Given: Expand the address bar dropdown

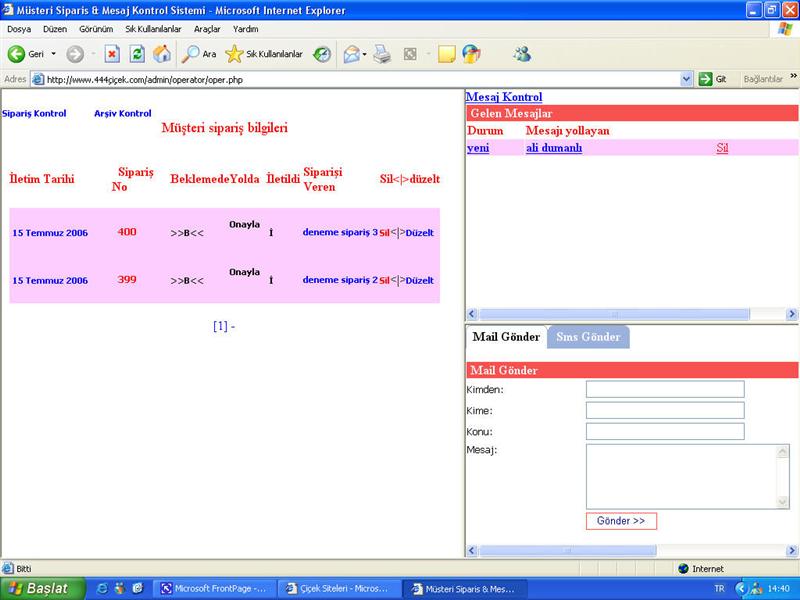Looking at the screenshot, I should click(686, 79).
